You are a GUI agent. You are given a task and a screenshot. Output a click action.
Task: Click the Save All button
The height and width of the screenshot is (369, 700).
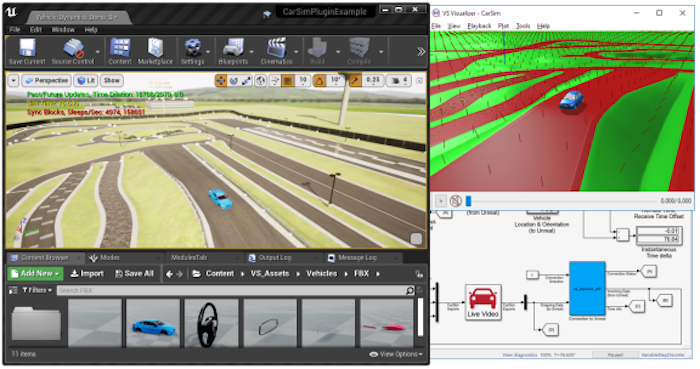tap(134, 274)
